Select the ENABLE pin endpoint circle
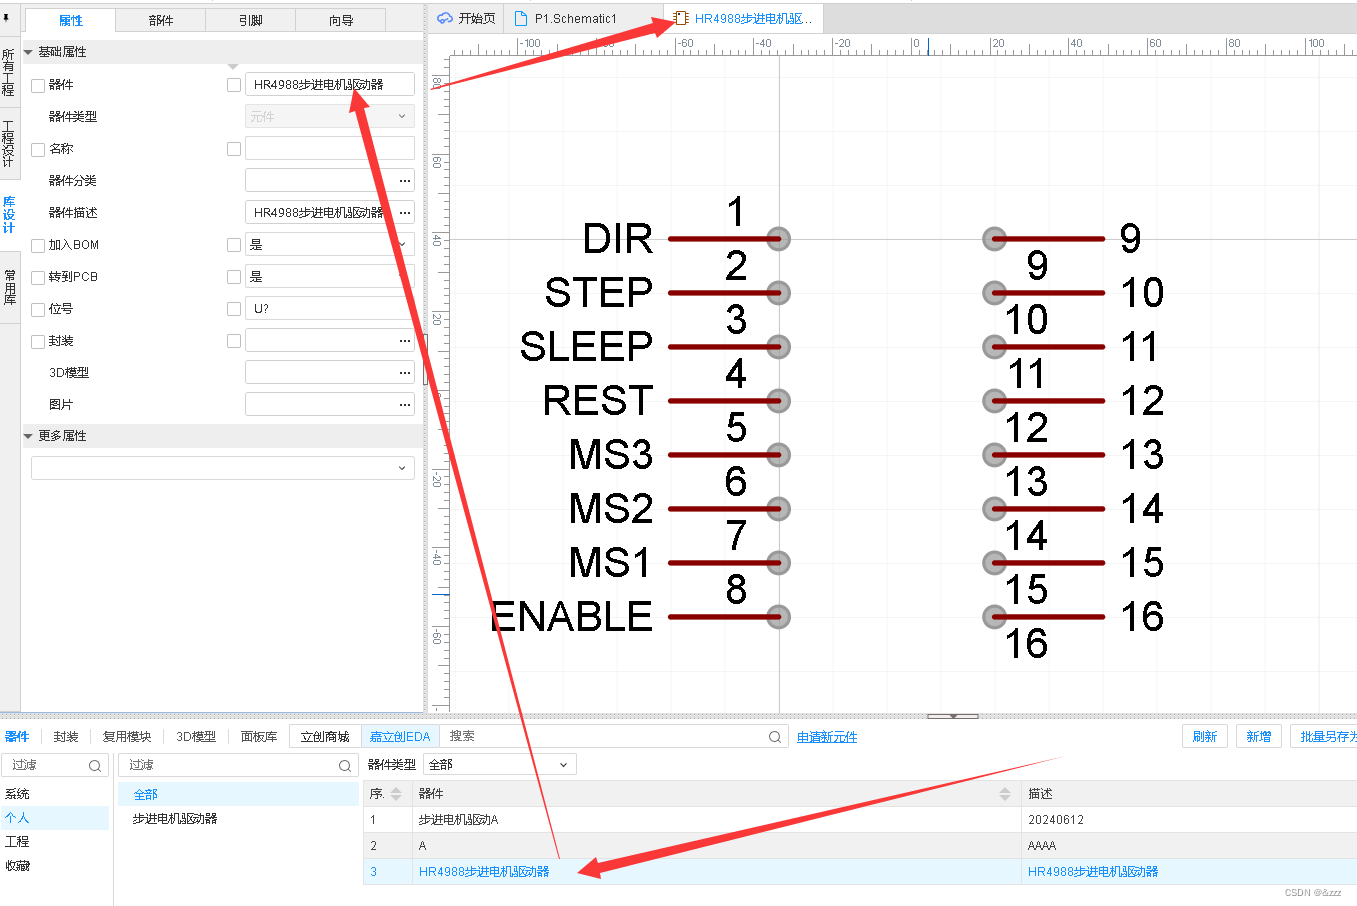1357x906 pixels. click(x=779, y=617)
